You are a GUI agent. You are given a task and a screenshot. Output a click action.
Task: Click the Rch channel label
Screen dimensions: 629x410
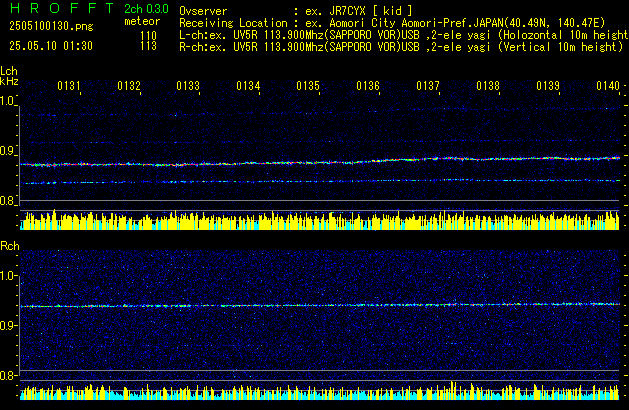pos(10,246)
